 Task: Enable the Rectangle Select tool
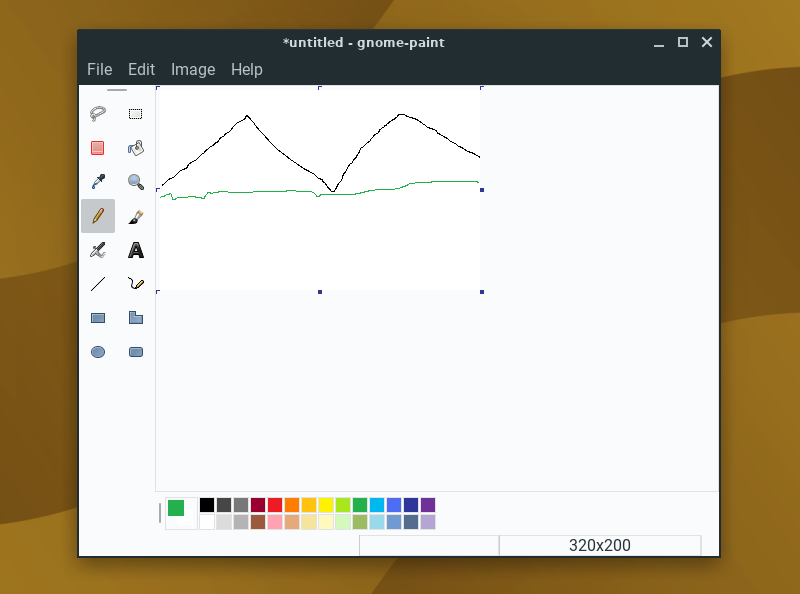[136, 112]
